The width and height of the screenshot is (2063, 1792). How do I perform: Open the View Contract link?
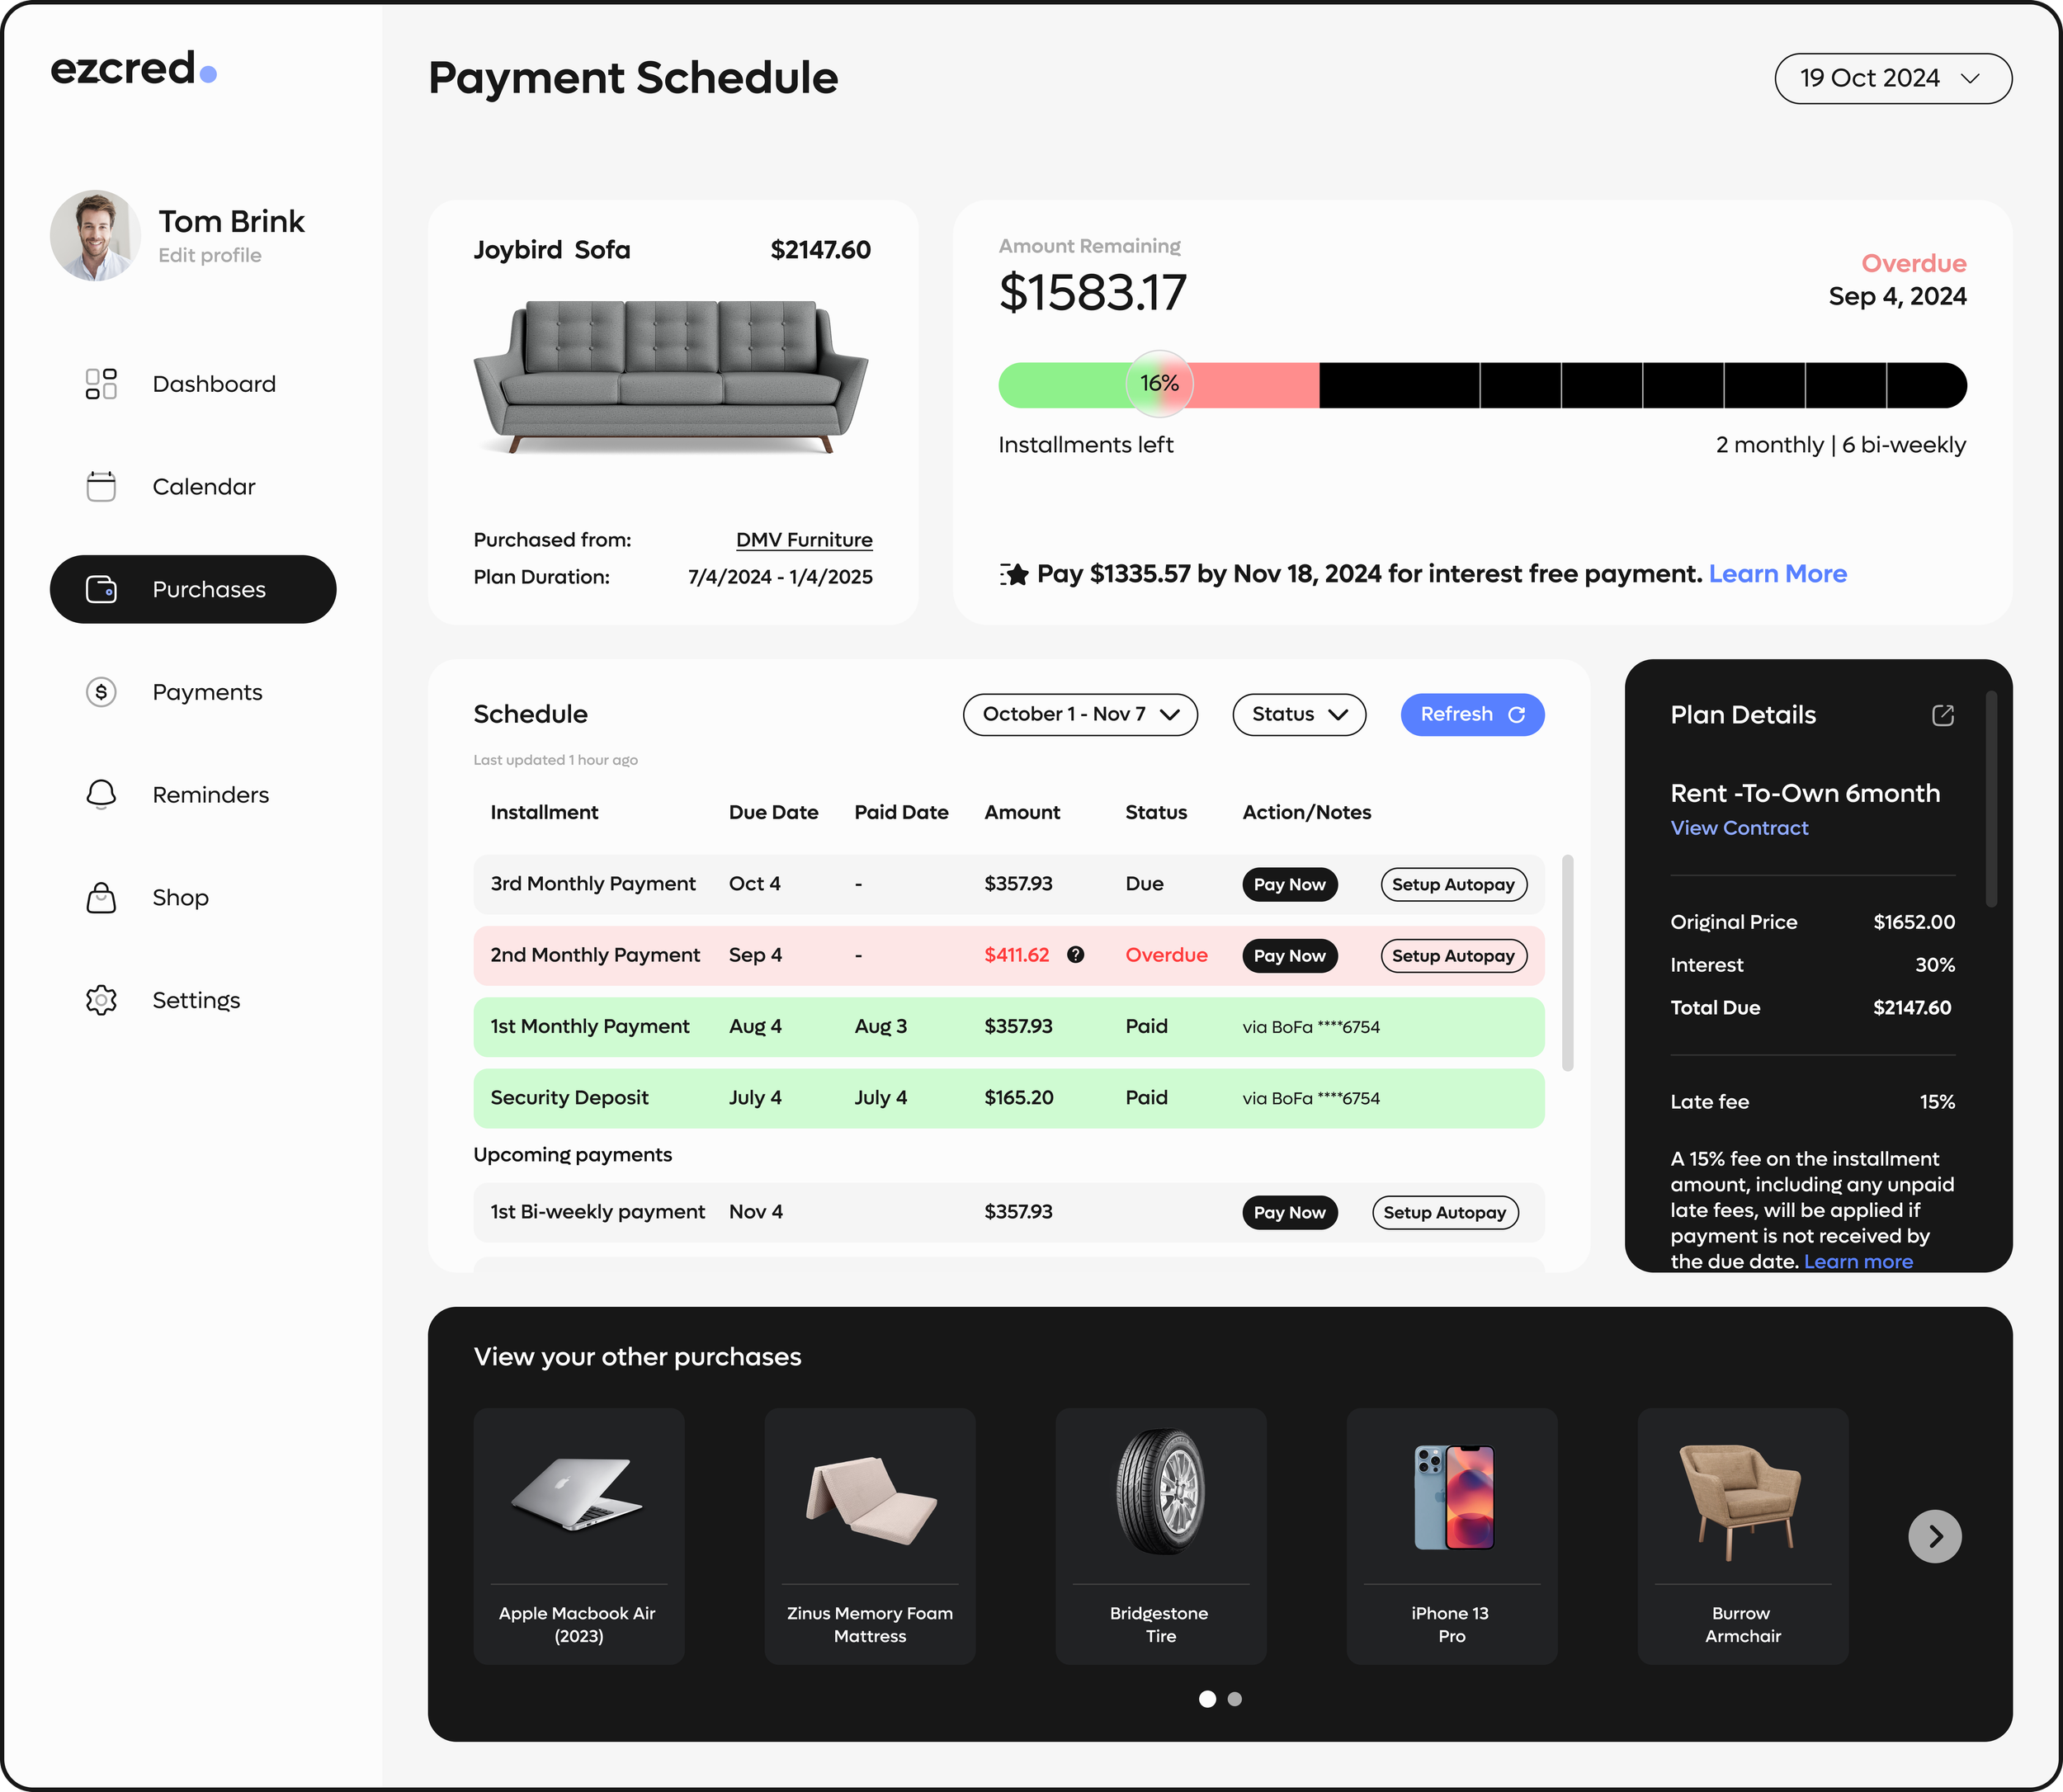coord(1738,828)
